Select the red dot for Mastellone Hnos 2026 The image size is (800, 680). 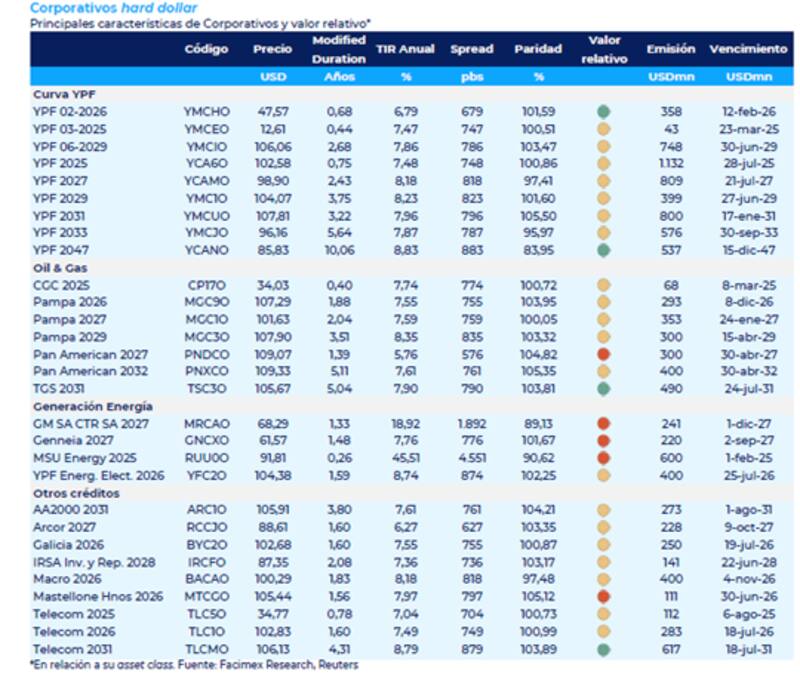[603, 595]
